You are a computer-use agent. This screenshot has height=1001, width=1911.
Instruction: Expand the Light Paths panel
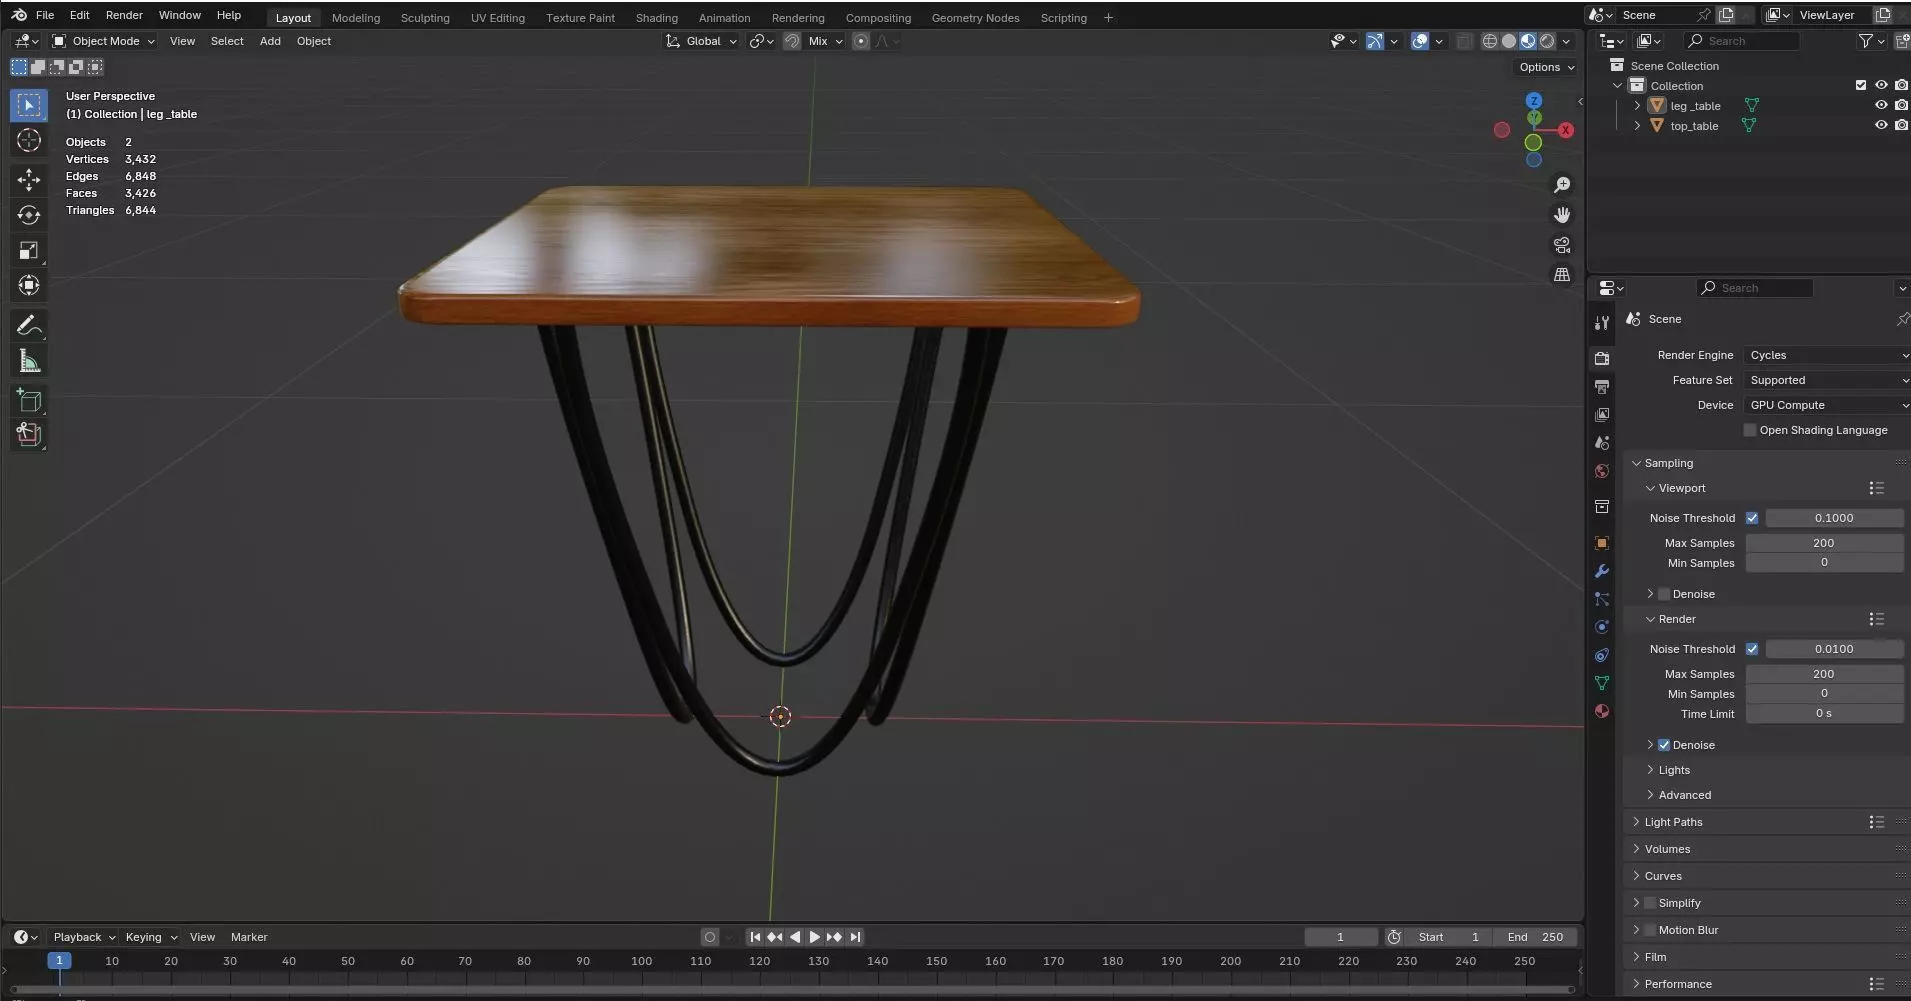coord(1673,822)
